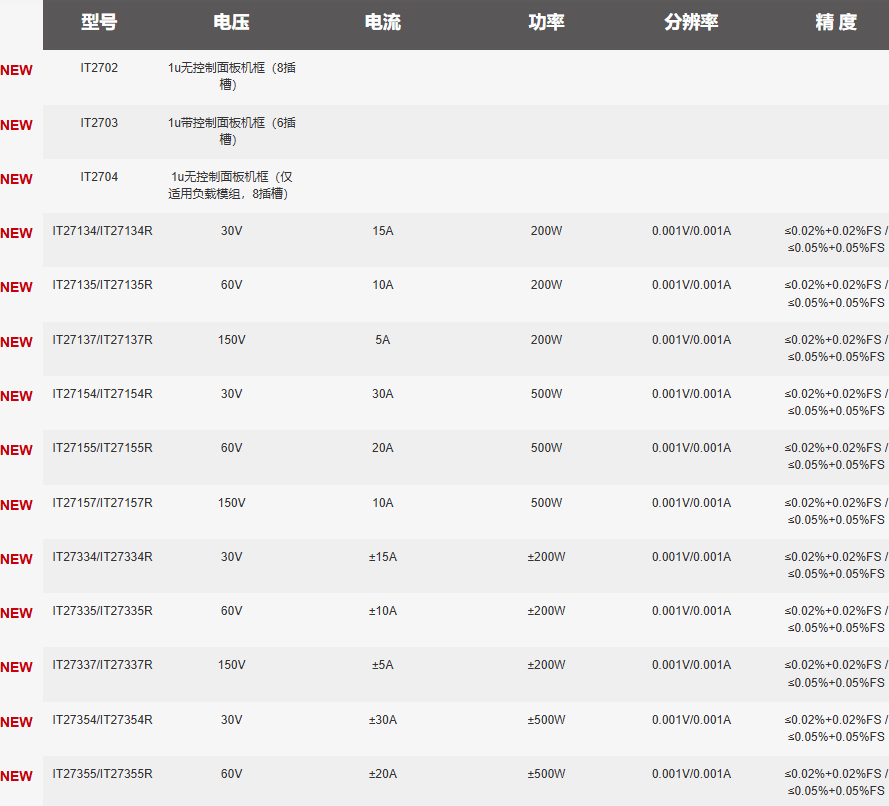The height and width of the screenshot is (806, 889).
Task: Click the 0.001V/0.001A resolution for IT27134/IT27134R
Action: (x=691, y=231)
